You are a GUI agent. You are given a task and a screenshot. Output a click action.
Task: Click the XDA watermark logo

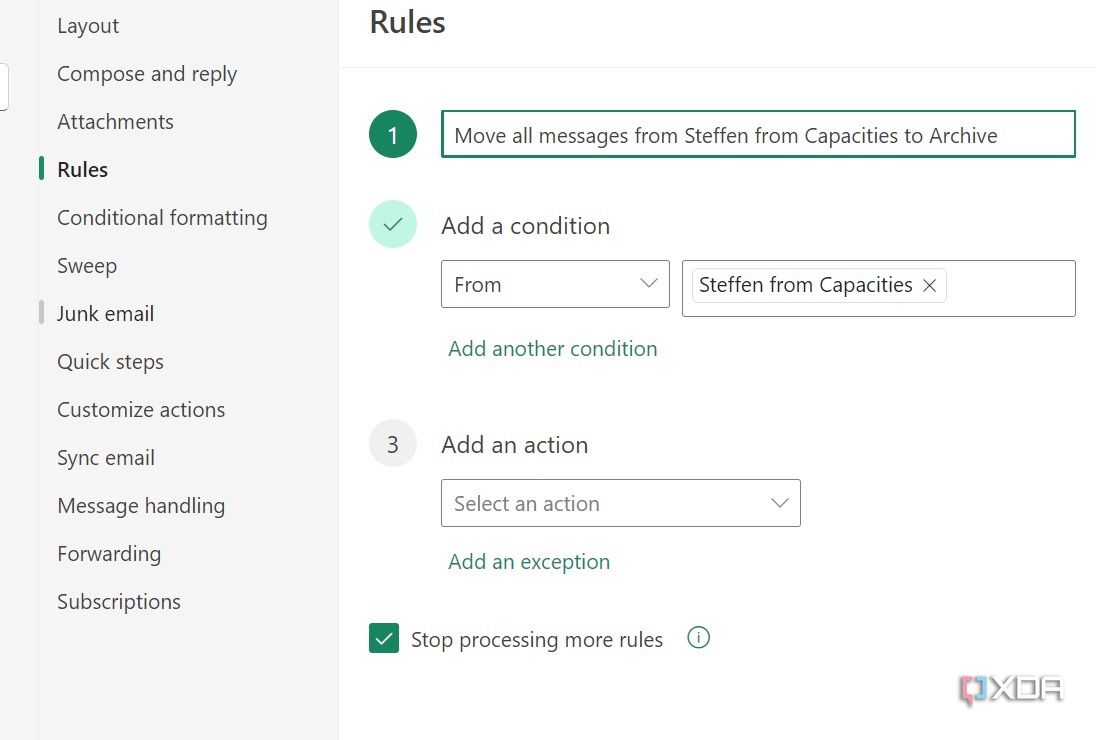(1010, 689)
